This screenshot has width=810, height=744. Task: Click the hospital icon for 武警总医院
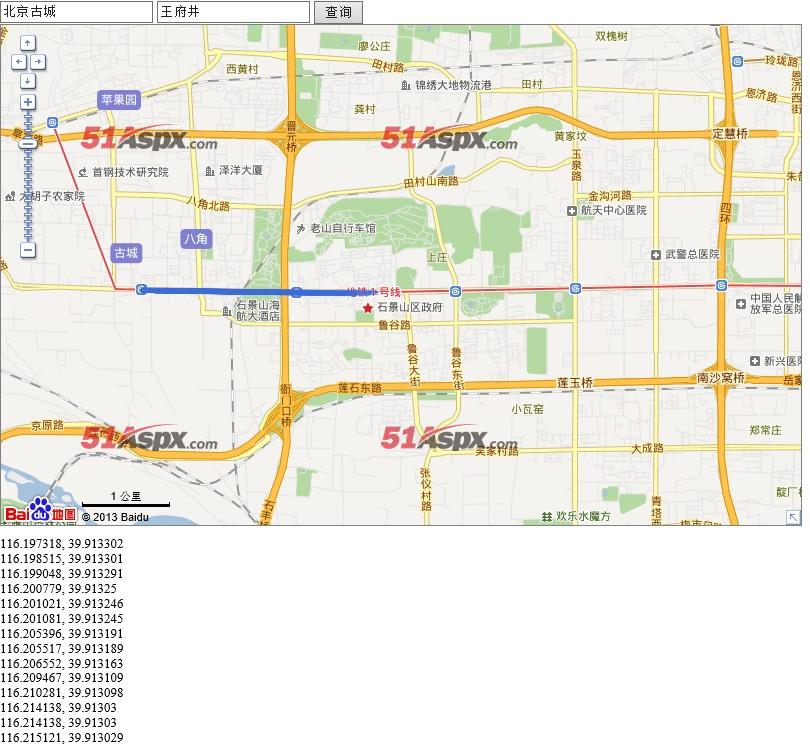pos(656,255)
